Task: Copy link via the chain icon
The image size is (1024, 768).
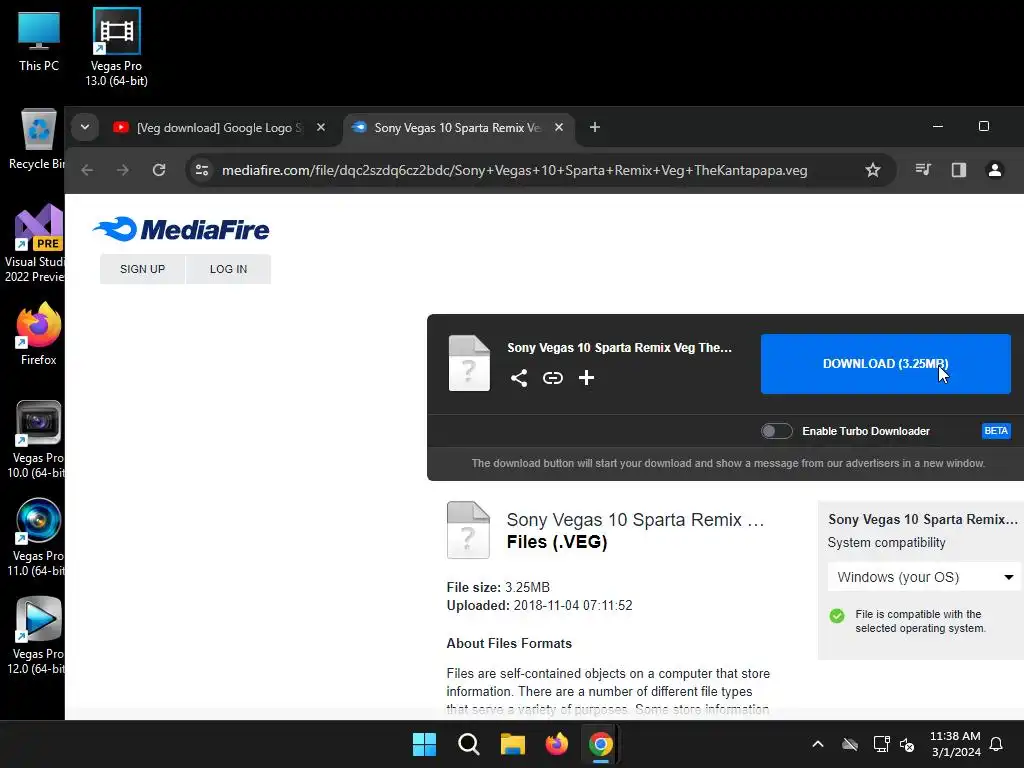Action: coord(552,377)
